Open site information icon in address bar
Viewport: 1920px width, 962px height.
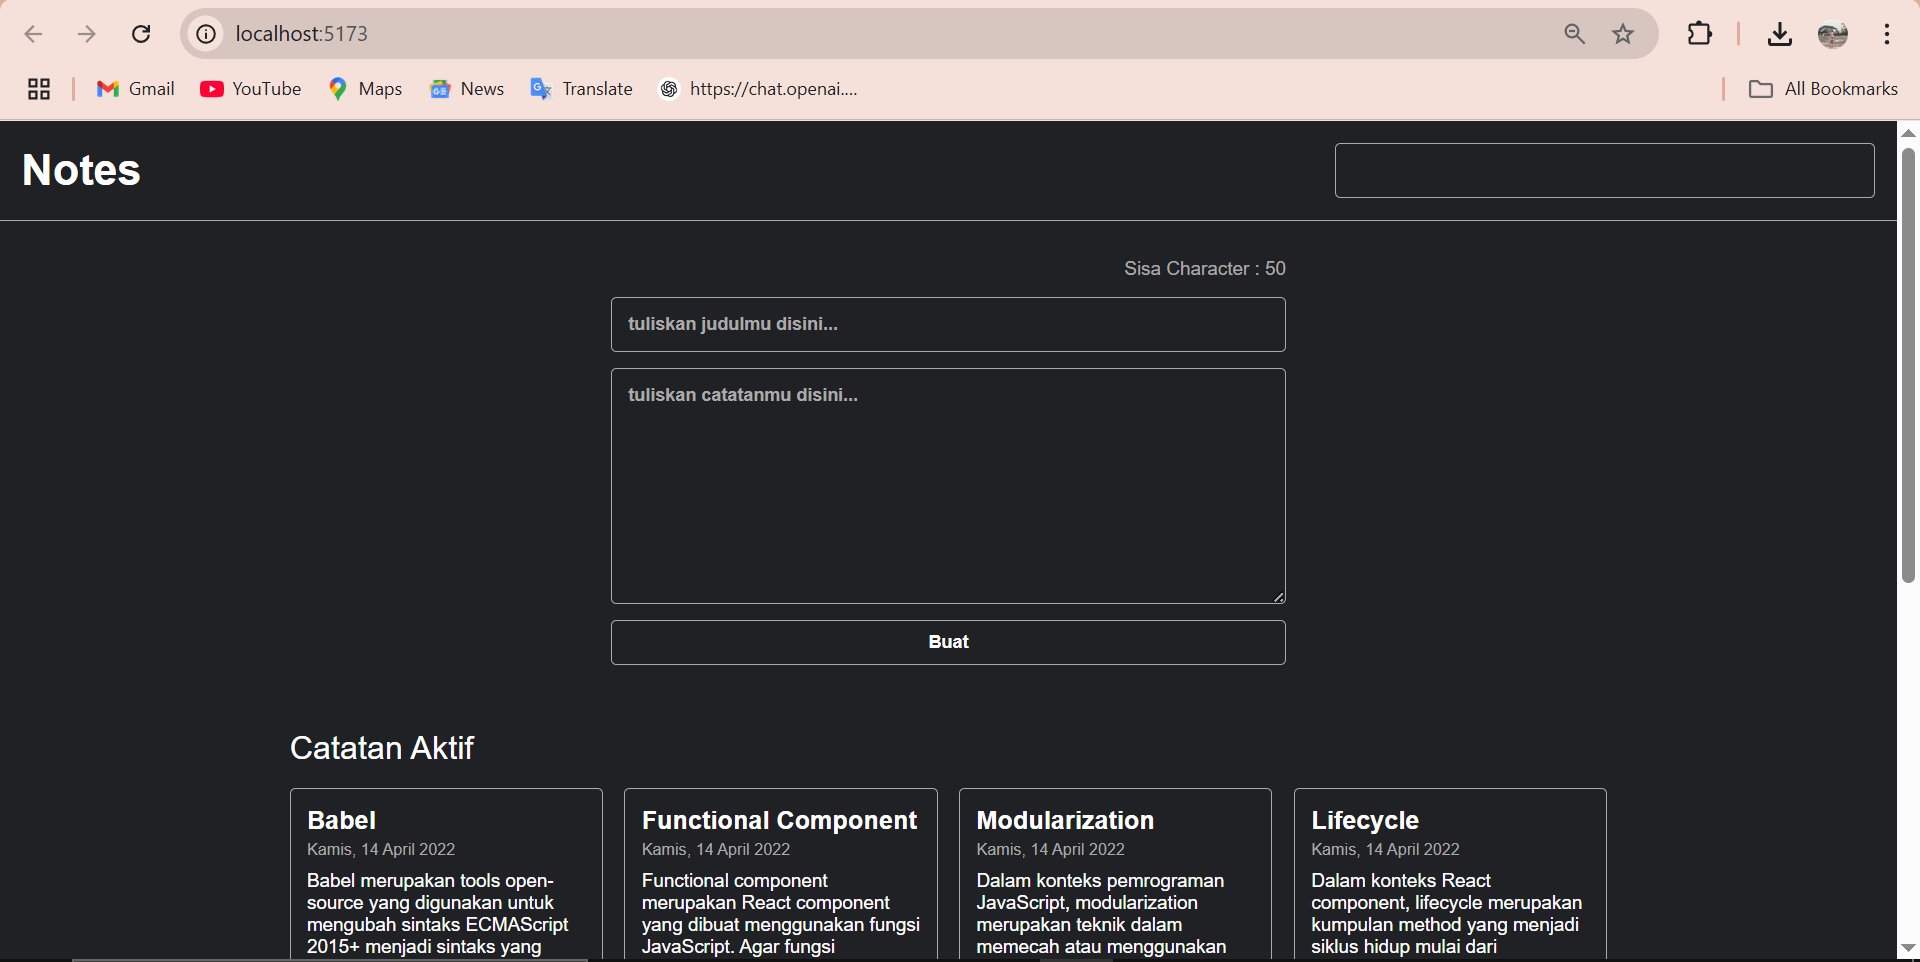[x=206, y=34]
